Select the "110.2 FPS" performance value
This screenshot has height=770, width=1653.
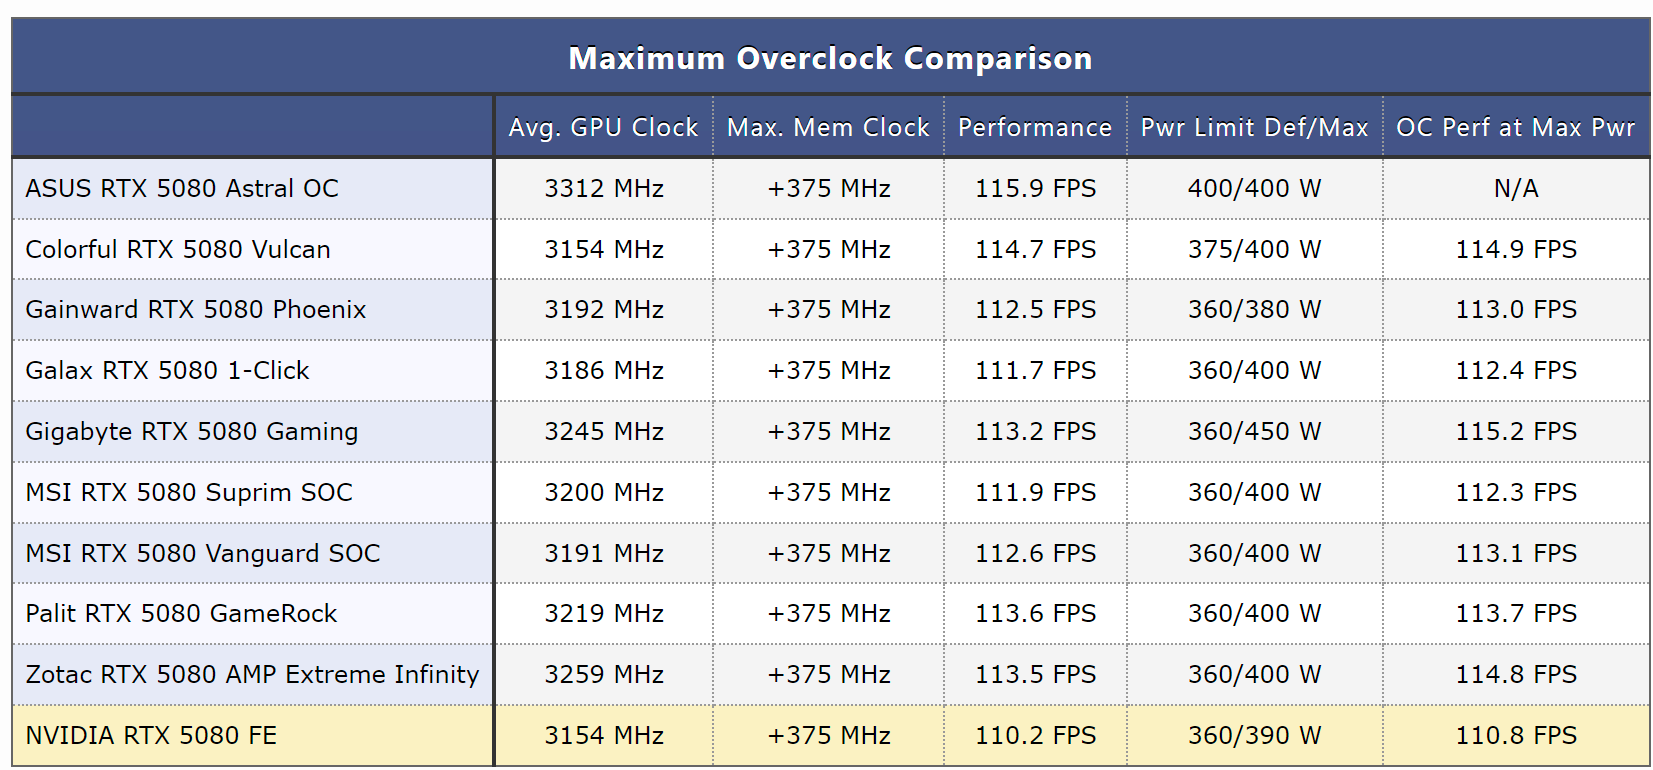tap(1036, 735)
